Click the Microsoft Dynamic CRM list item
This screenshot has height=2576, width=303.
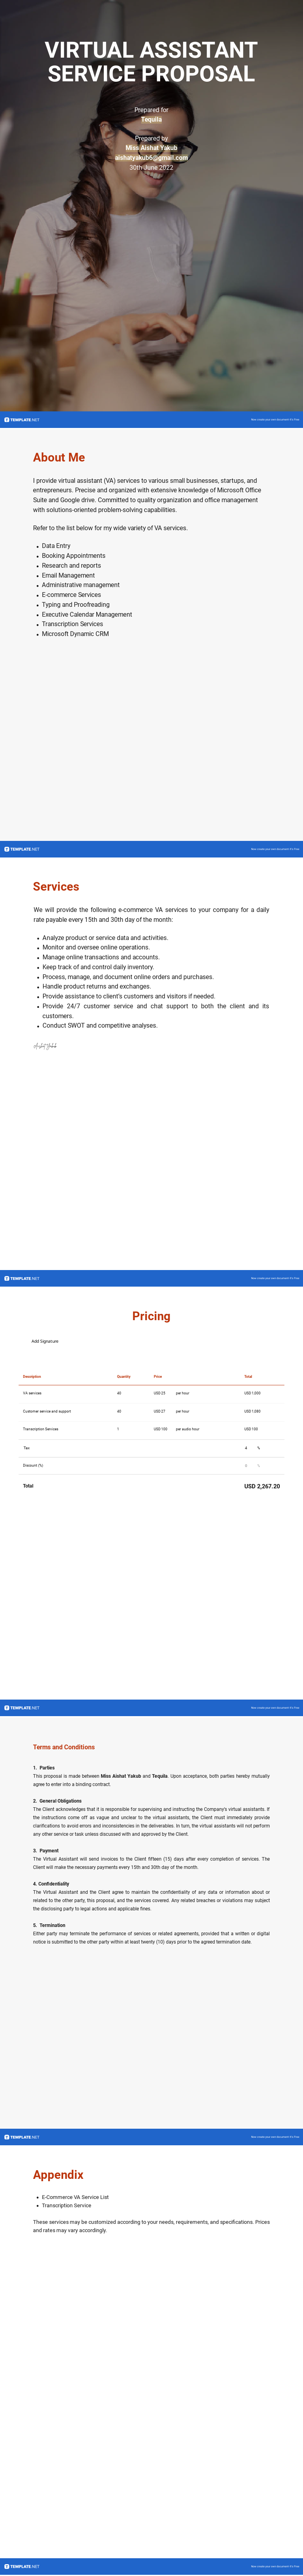click(x=75, y=634)
